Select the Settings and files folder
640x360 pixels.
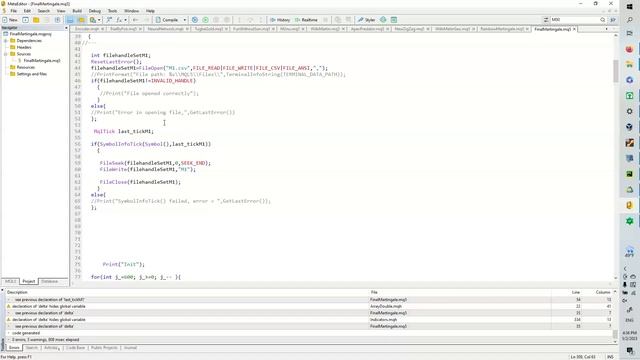point(31,74)
